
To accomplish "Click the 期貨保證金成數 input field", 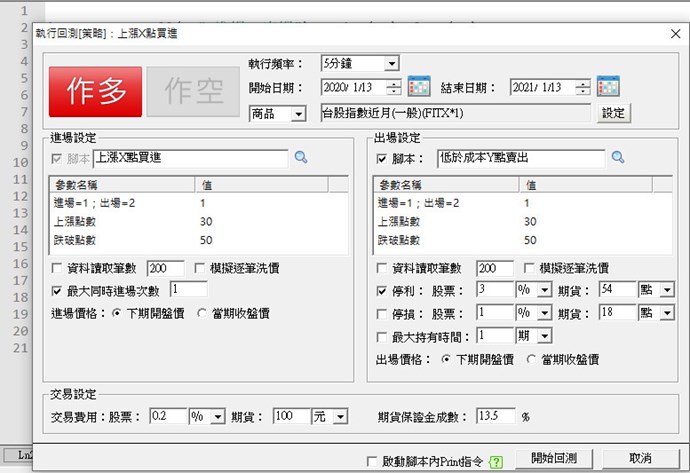I will (496, 415).
